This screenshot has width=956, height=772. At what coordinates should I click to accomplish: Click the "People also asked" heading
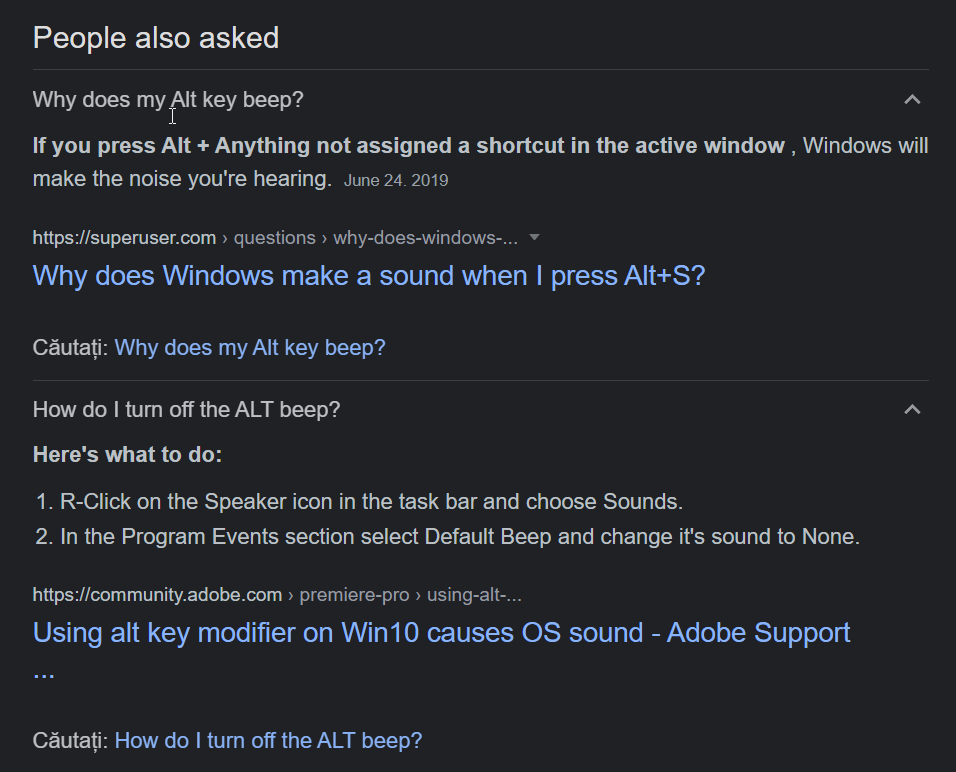coord(156,38)
